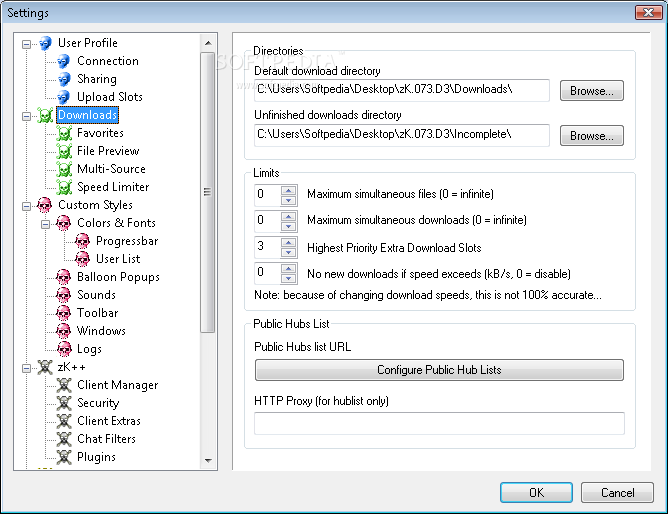Viewport: 668px width, 514px height.
Task: Select Multi-Source in the tree
Action: point(111,169)
